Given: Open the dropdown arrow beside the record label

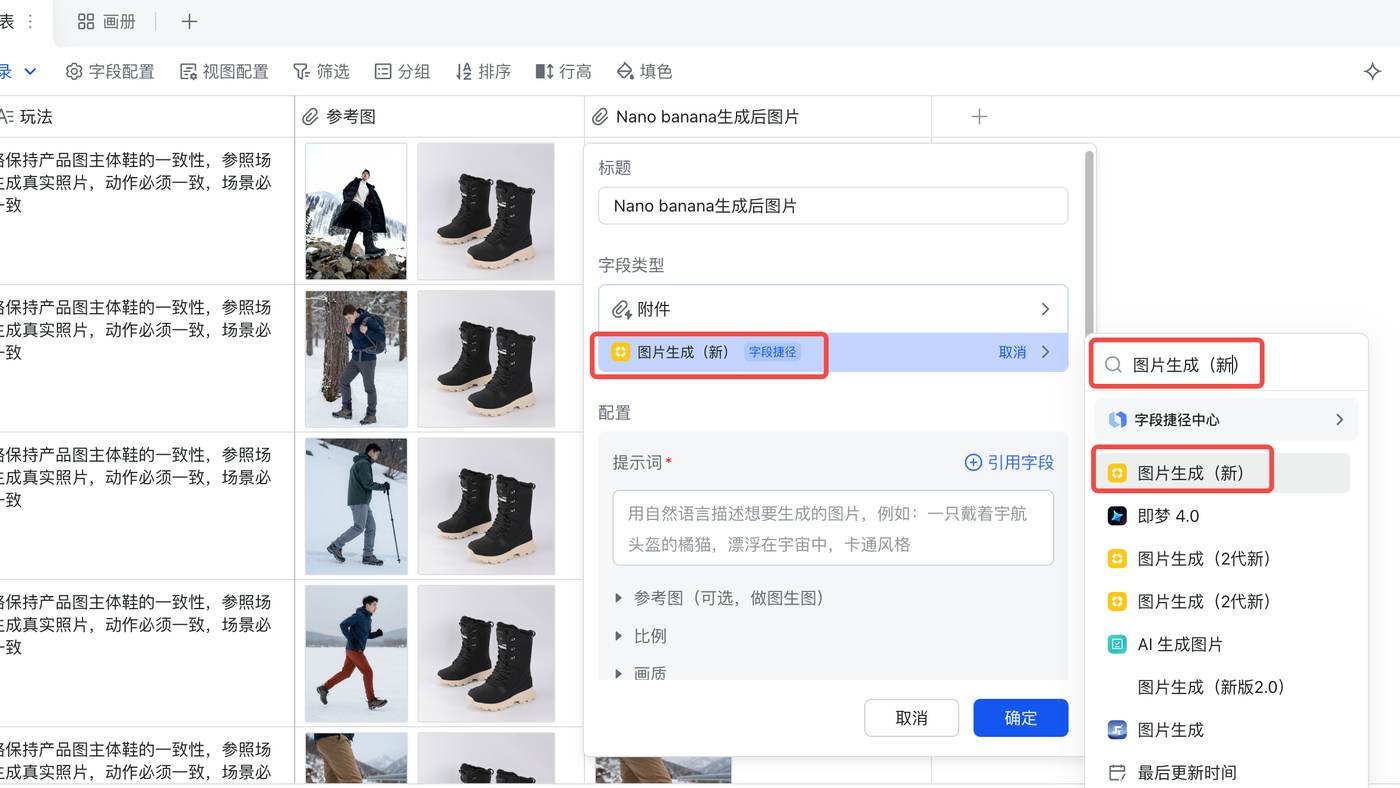Looking at the screenshot, I should point(30,71).
